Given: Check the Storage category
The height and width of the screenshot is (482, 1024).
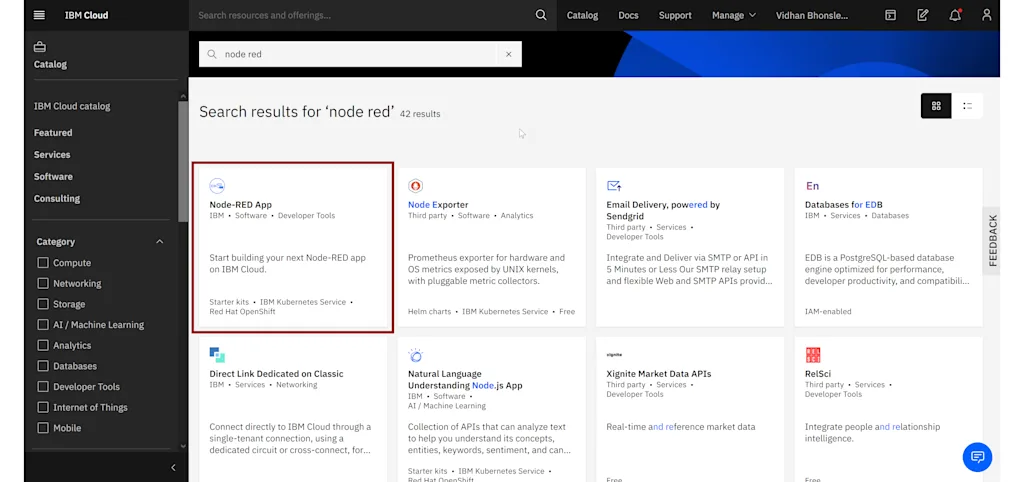Looking at the screenshot, I should tap(43, 304).
